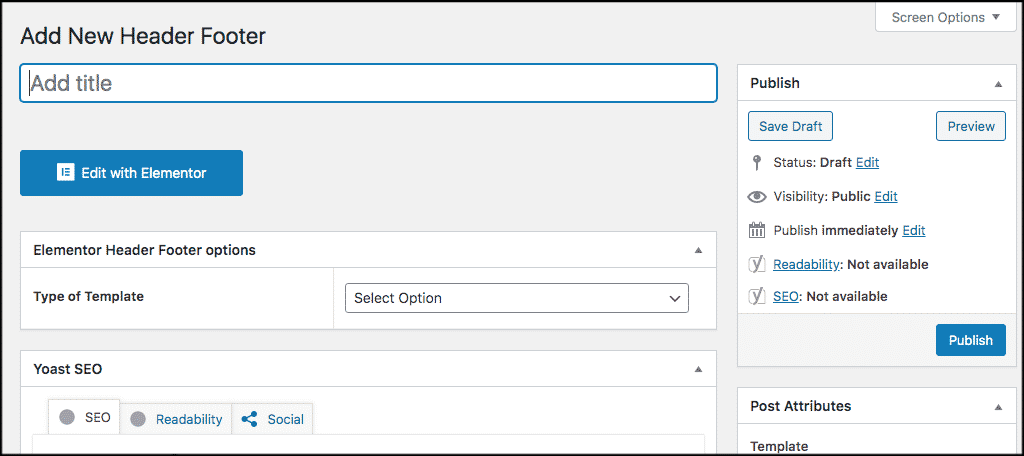Click the publish calendar icon
Viewport: 1024px width, 456px height.
pyautogui.click(x=756, y=230)
